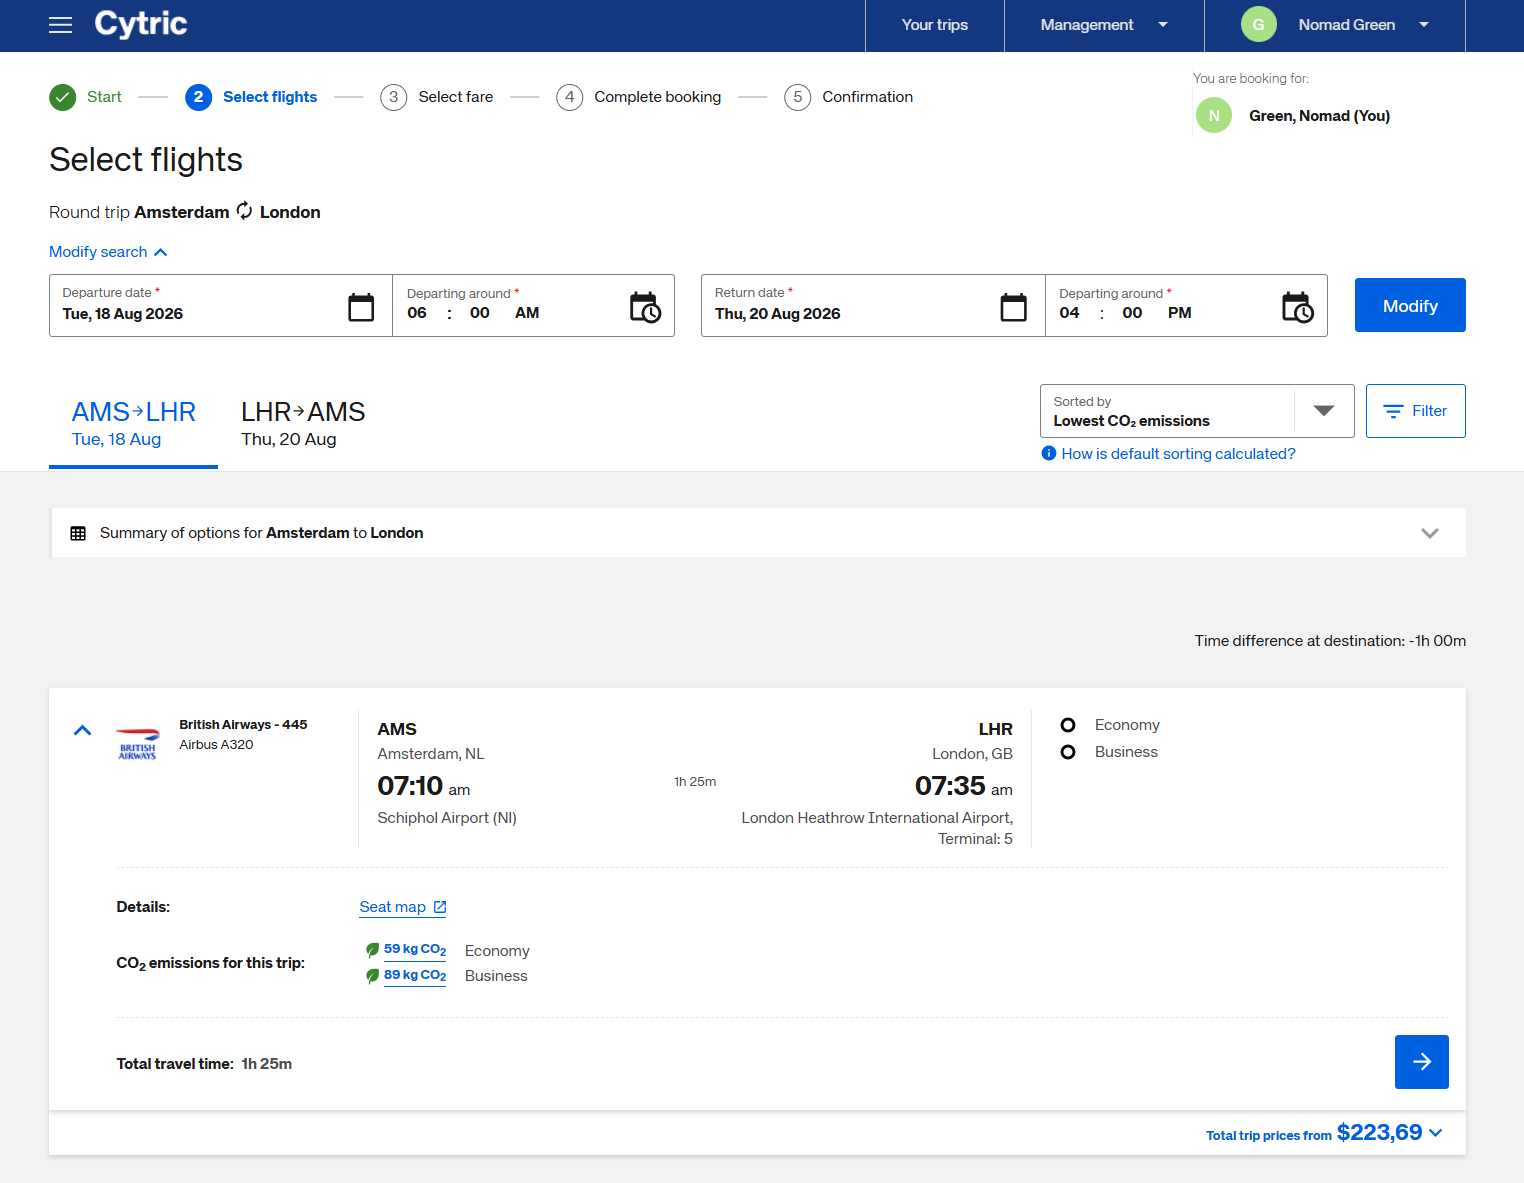Viewport: 1524px width, 1183px height.
Task: Click the Business CO2 leaf icon
Action: (x=372, y=976)
